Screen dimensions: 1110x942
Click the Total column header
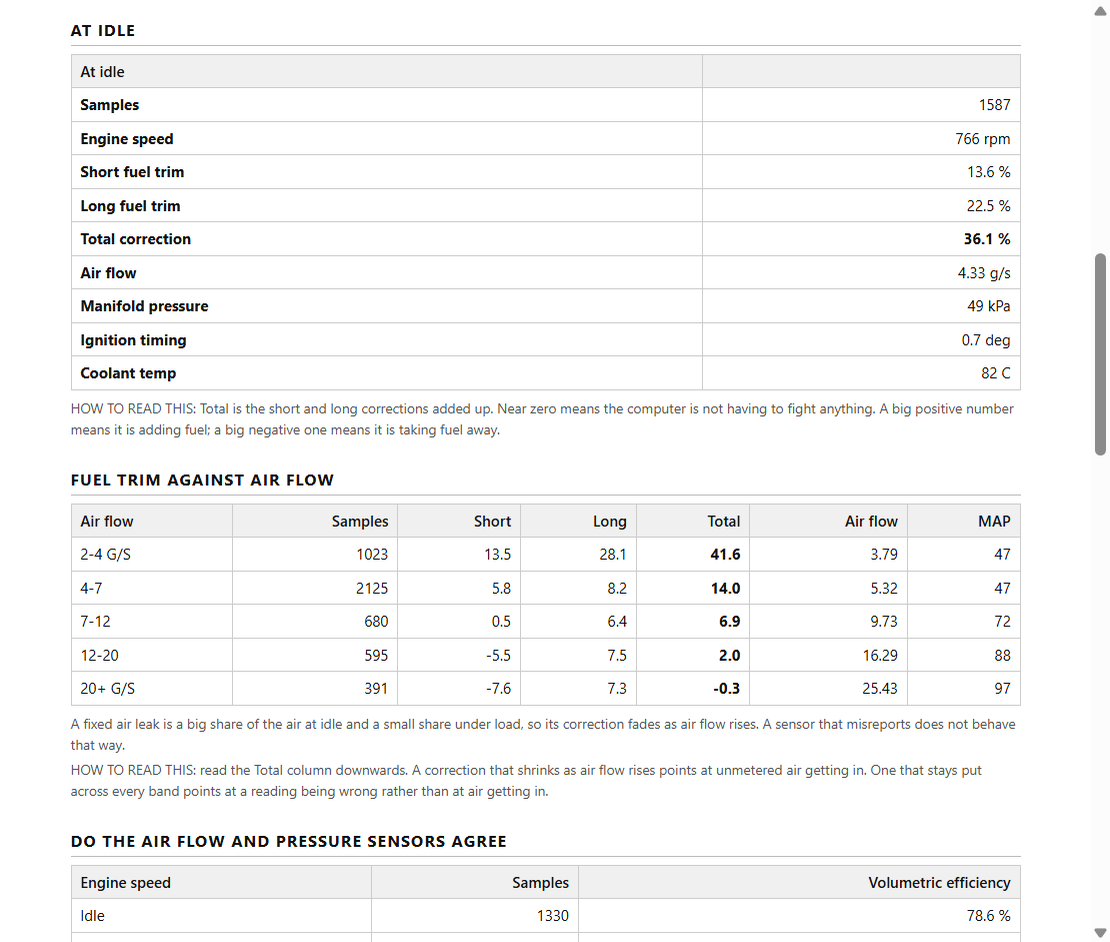click(723, 522)
